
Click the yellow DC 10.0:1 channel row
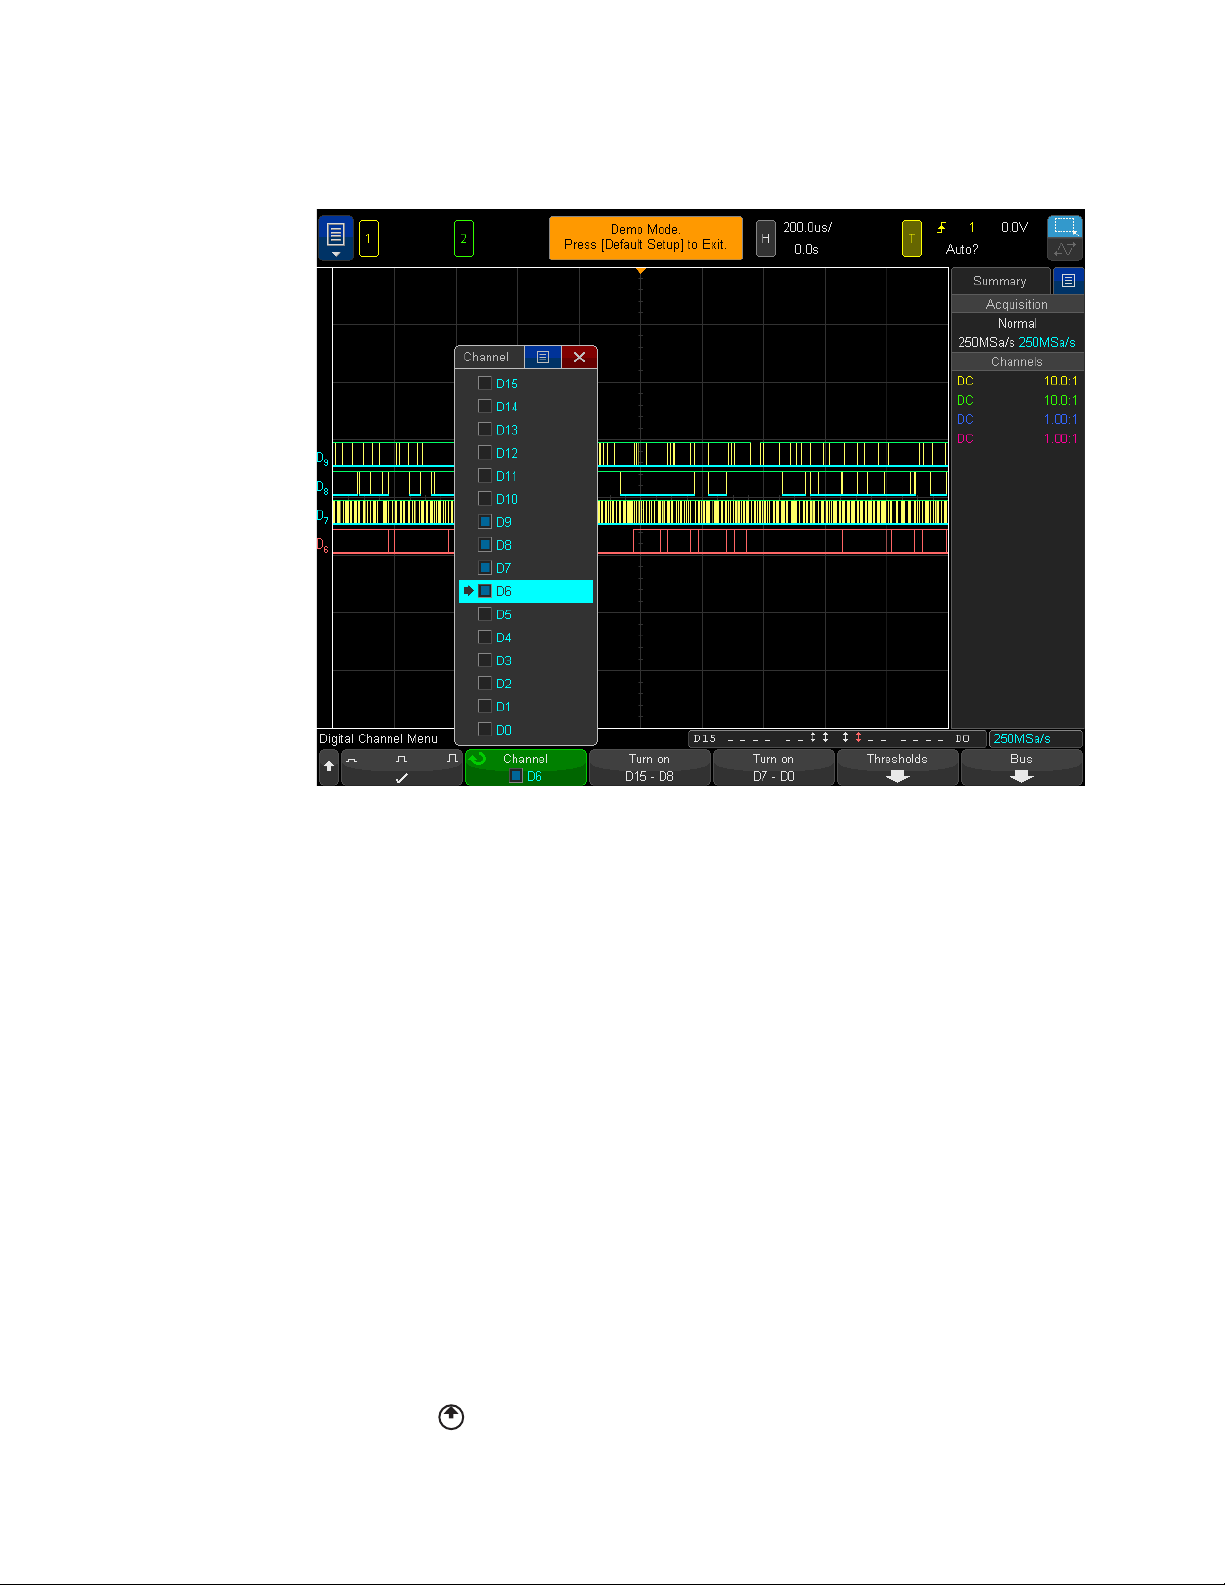click(1017, 381)
